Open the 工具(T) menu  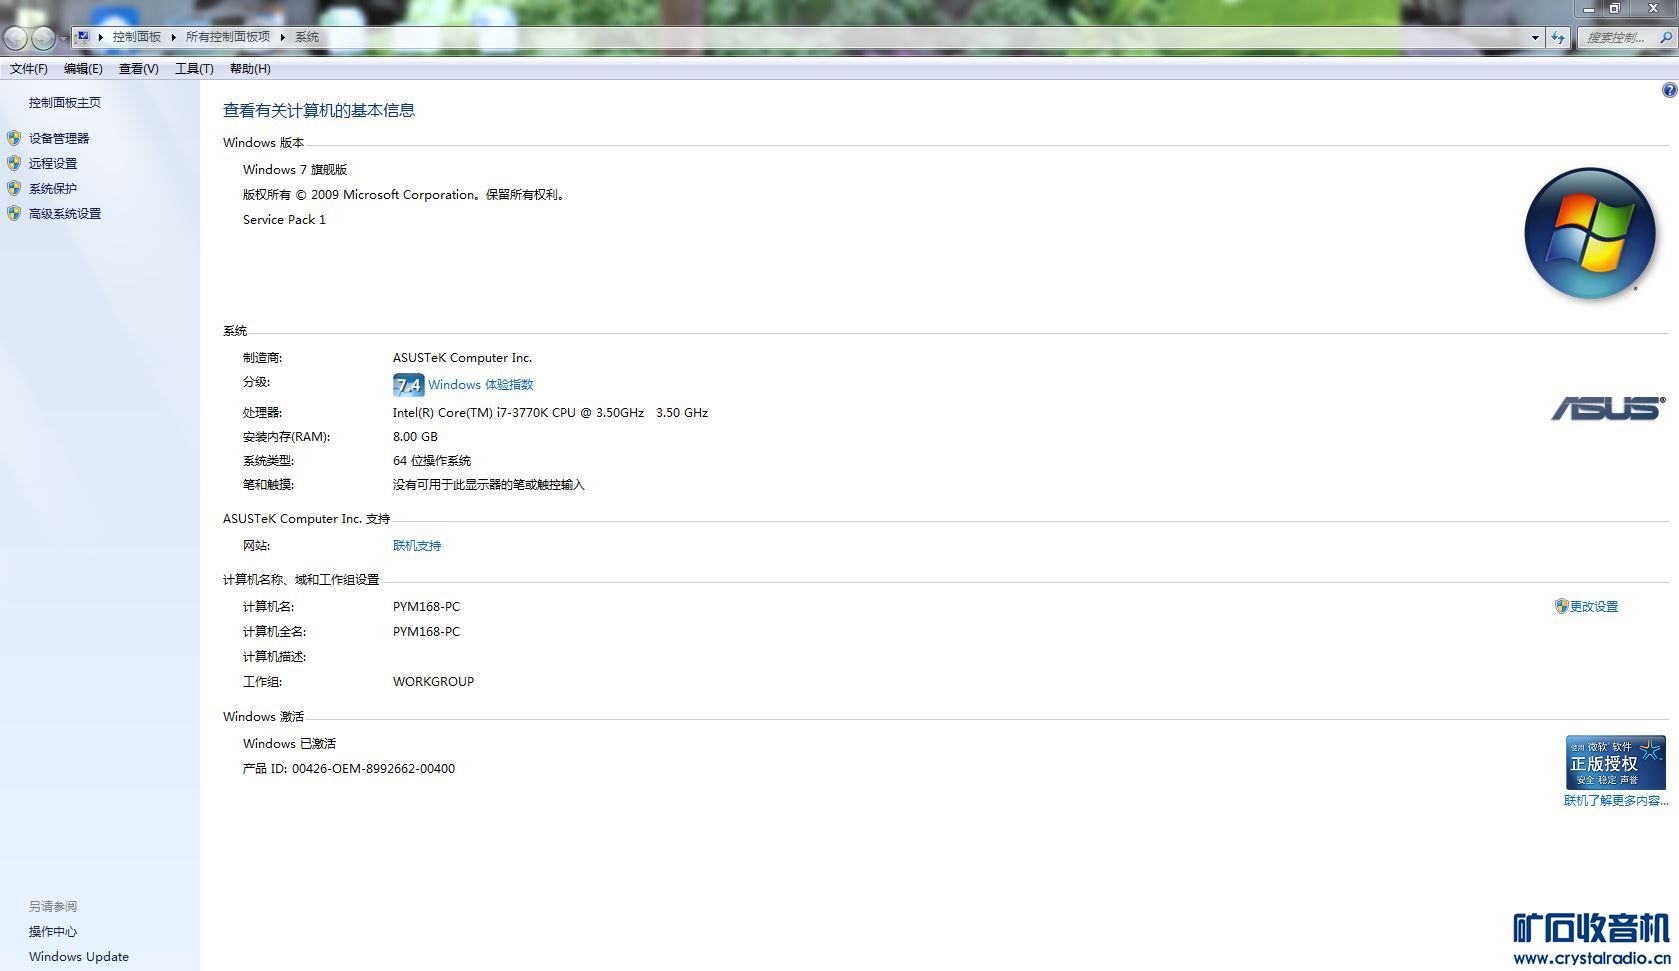click(x=194, y=69)
